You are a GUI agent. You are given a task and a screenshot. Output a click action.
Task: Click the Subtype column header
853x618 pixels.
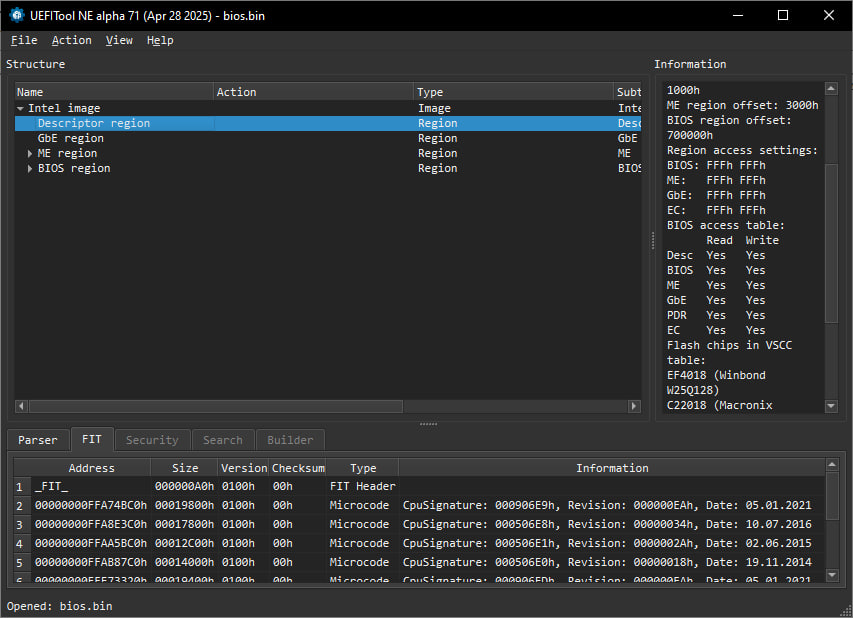click(x=627, y=92)
